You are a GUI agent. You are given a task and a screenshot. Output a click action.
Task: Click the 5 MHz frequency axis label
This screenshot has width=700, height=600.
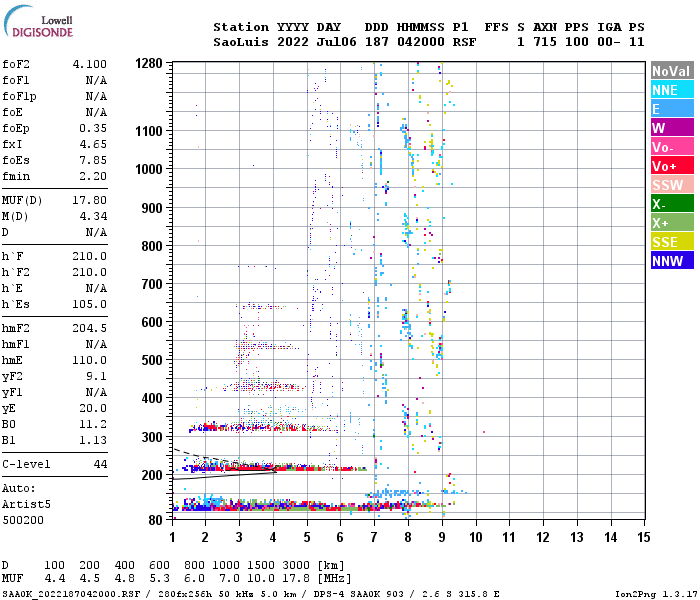307,537
